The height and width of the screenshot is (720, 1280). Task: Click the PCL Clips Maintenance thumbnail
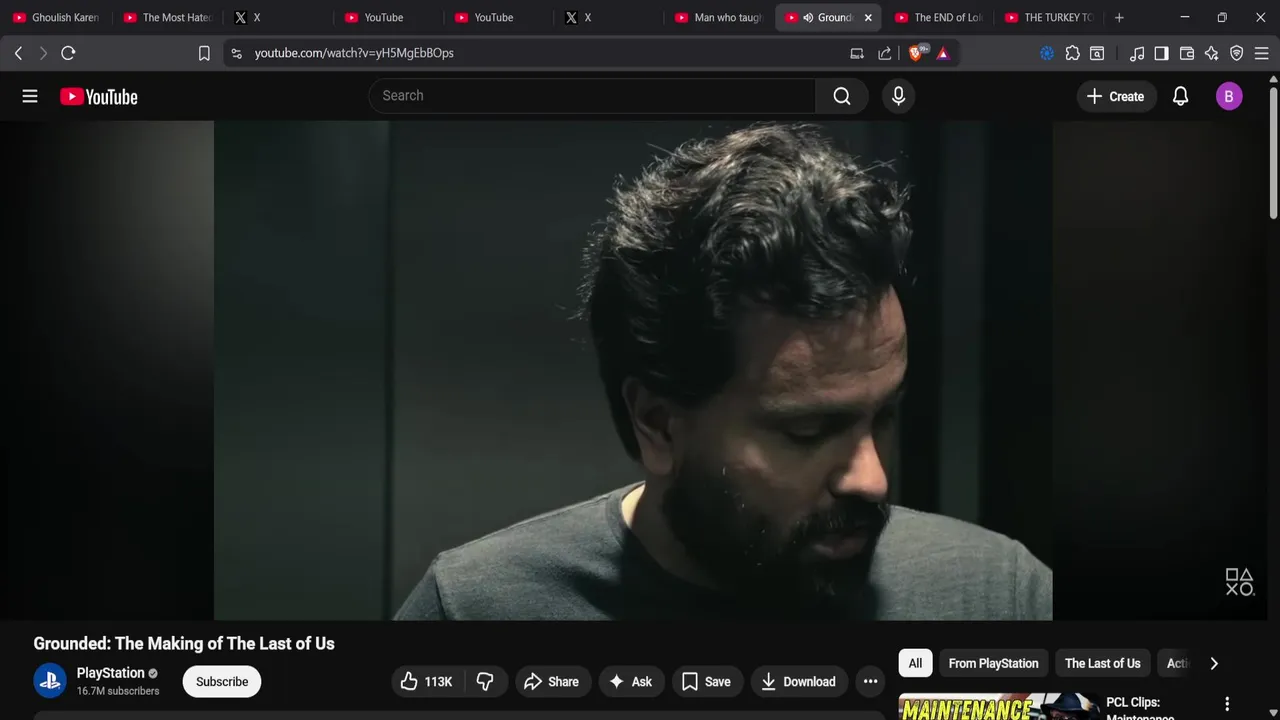click(999, 706)
